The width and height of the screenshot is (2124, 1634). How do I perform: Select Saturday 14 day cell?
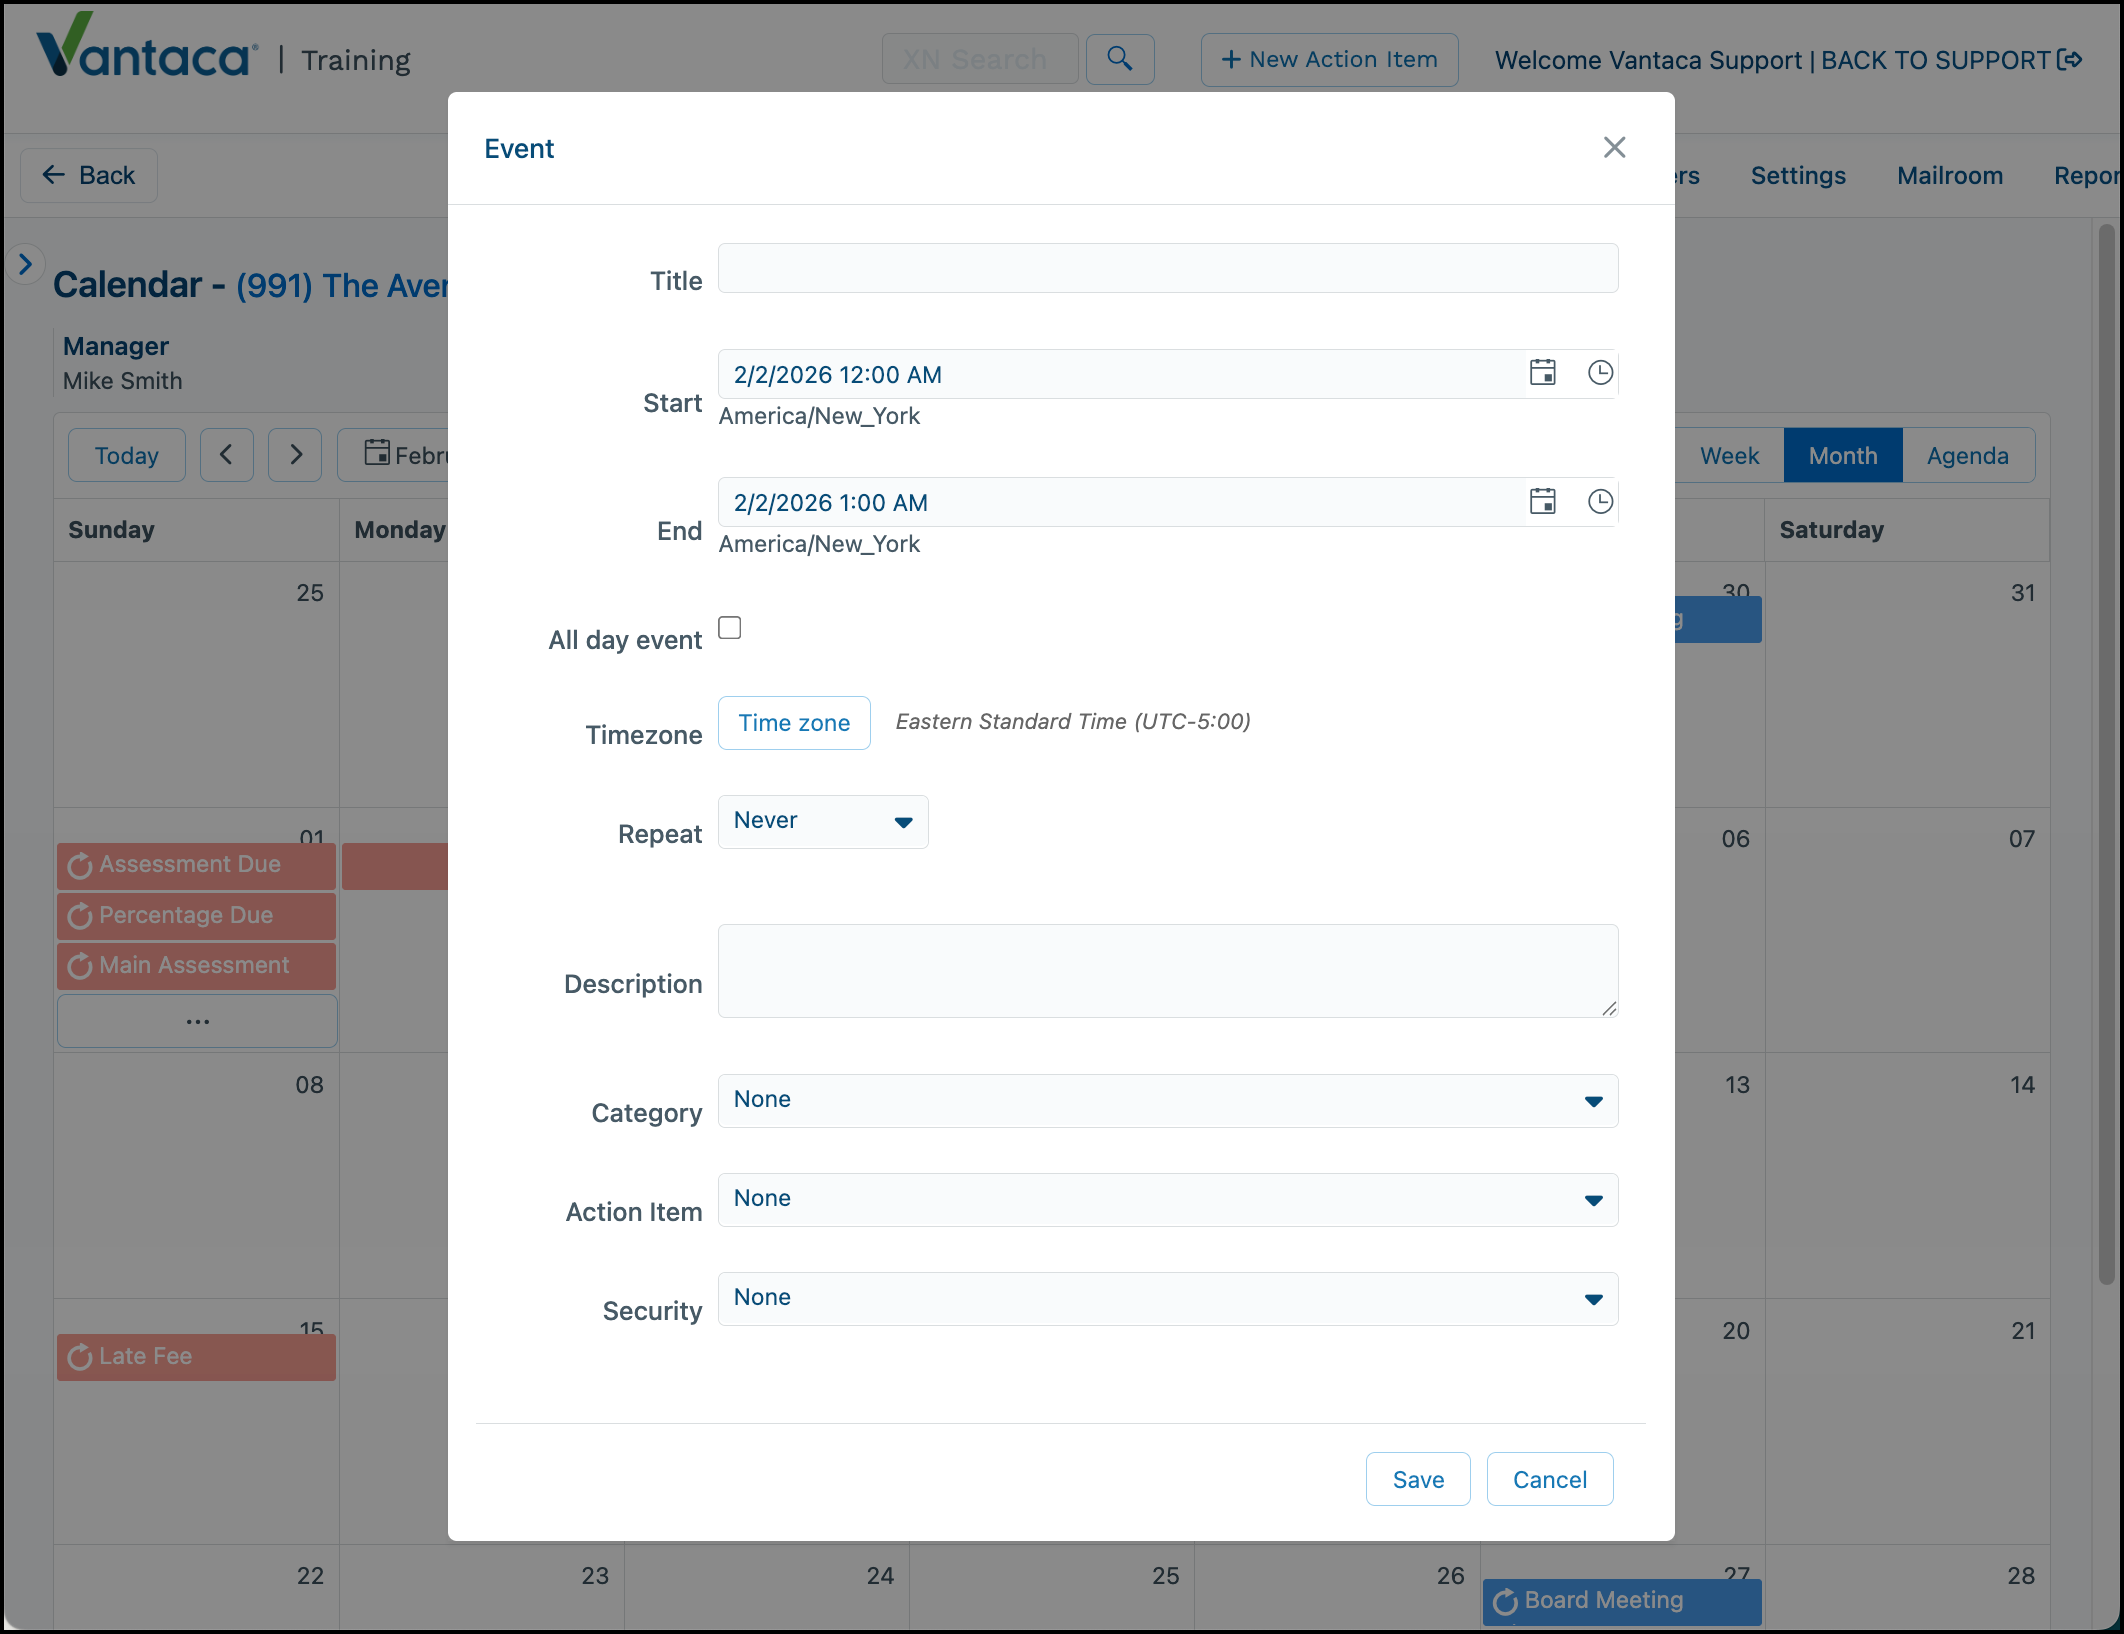point(1907,1176)
